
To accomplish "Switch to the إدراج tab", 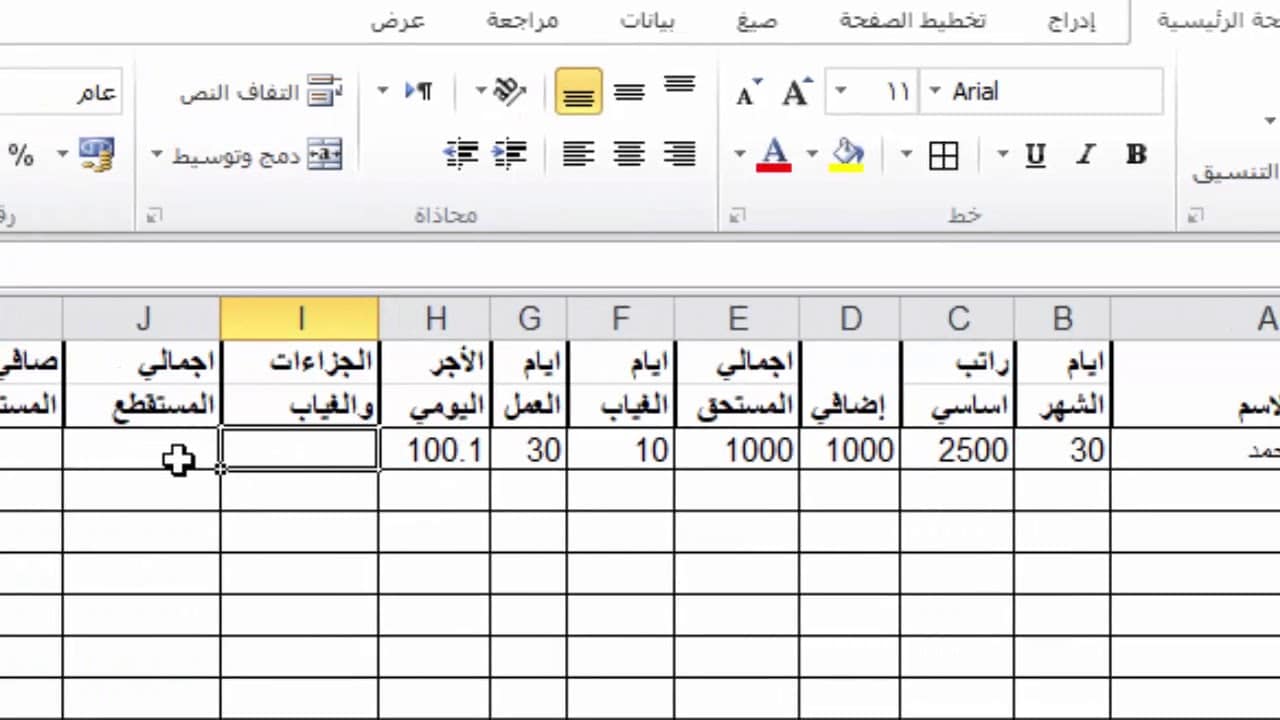I will (x=1071, y=21).
